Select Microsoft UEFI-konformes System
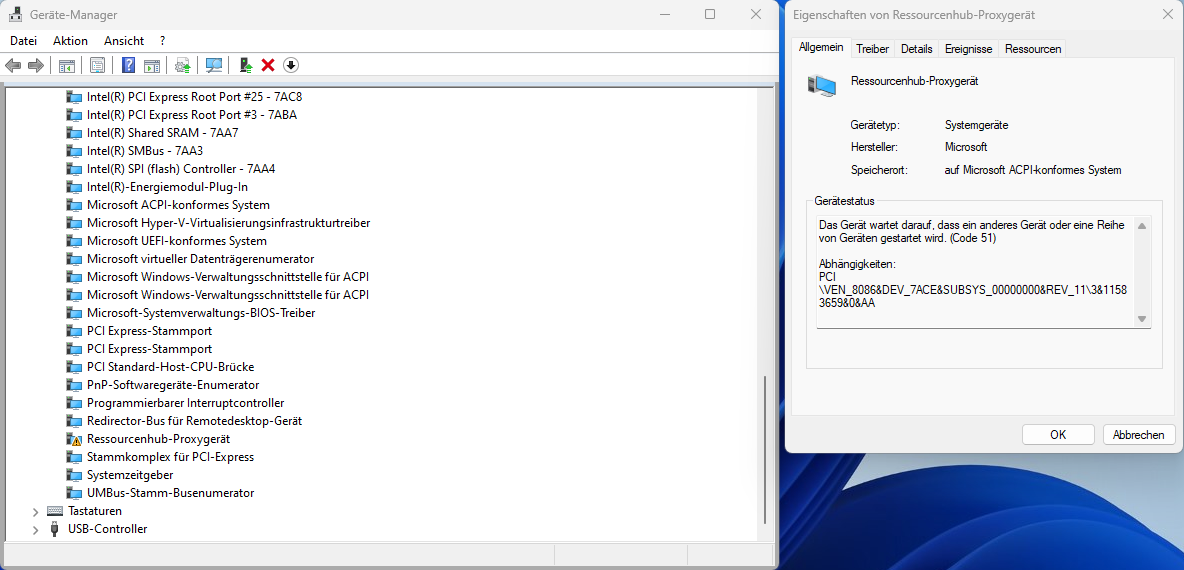 pyautogui.click(x=177, y=241)
